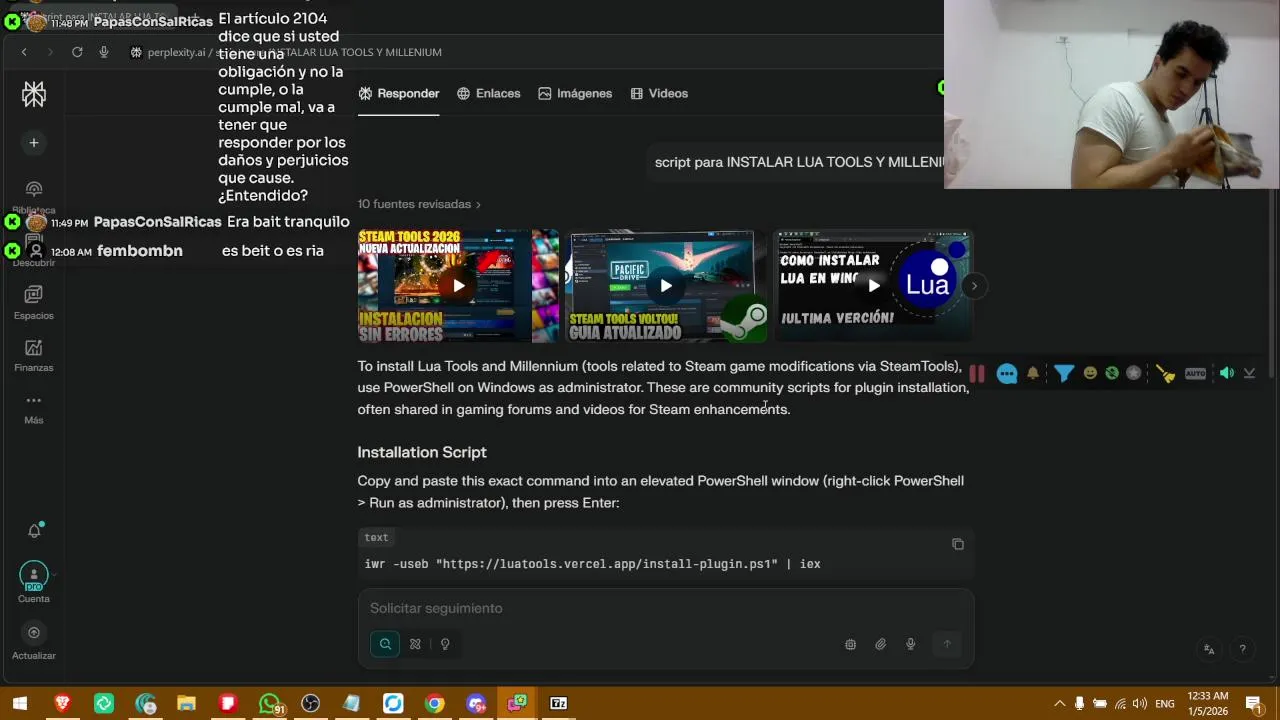Start a new thread with plus icon

tap(34, 143)
